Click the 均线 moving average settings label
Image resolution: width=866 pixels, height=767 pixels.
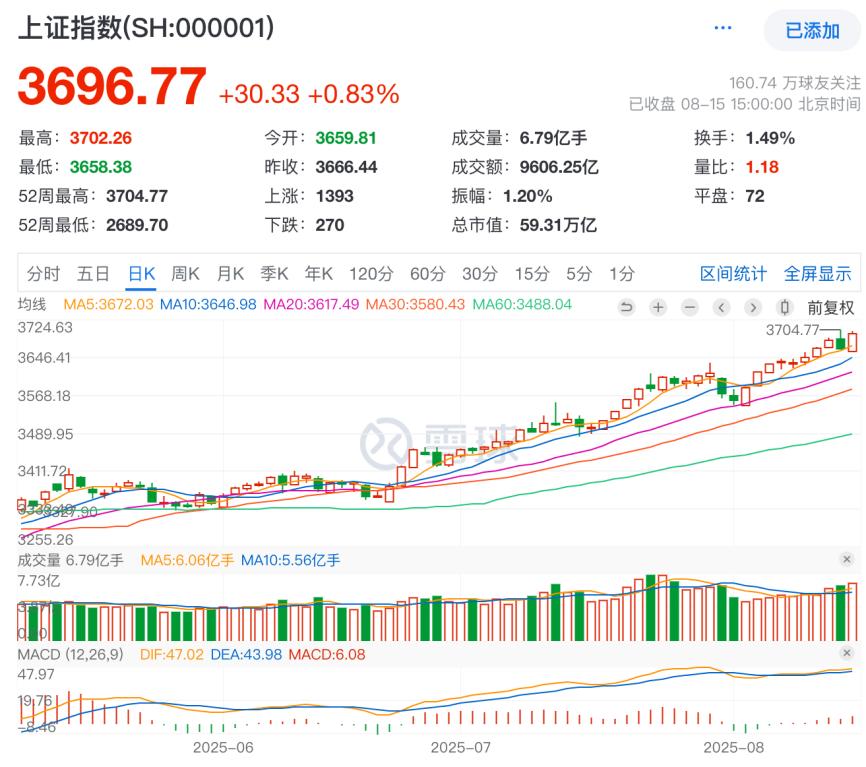pos(32,304)
